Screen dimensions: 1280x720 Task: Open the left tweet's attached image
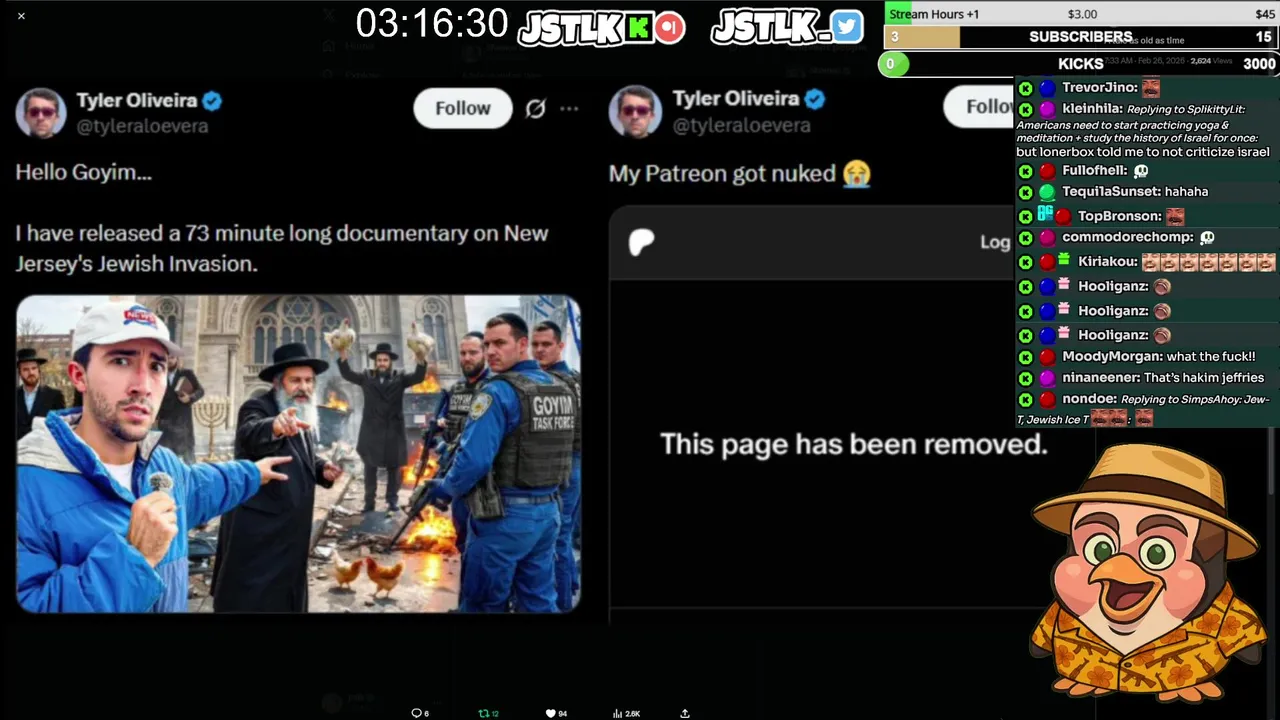[x=298, y=453]
